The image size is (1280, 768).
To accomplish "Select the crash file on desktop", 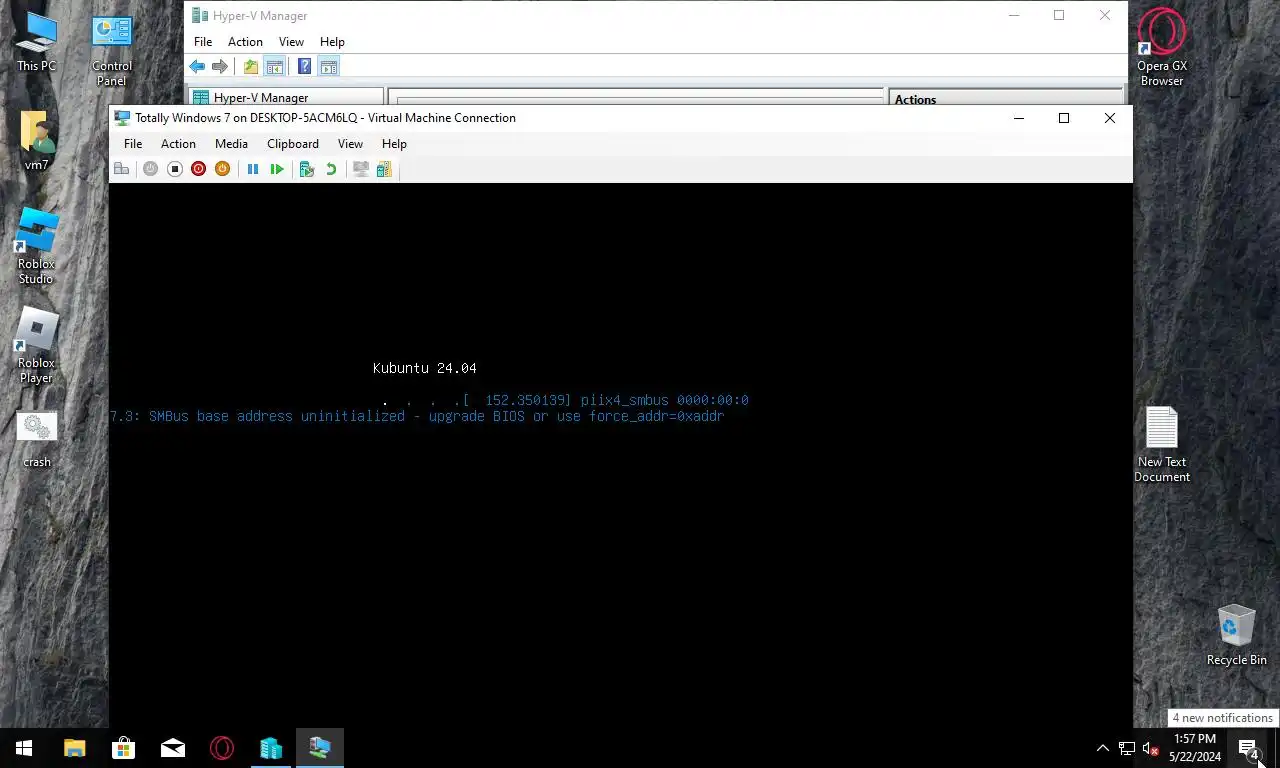I will pos(37,439).
